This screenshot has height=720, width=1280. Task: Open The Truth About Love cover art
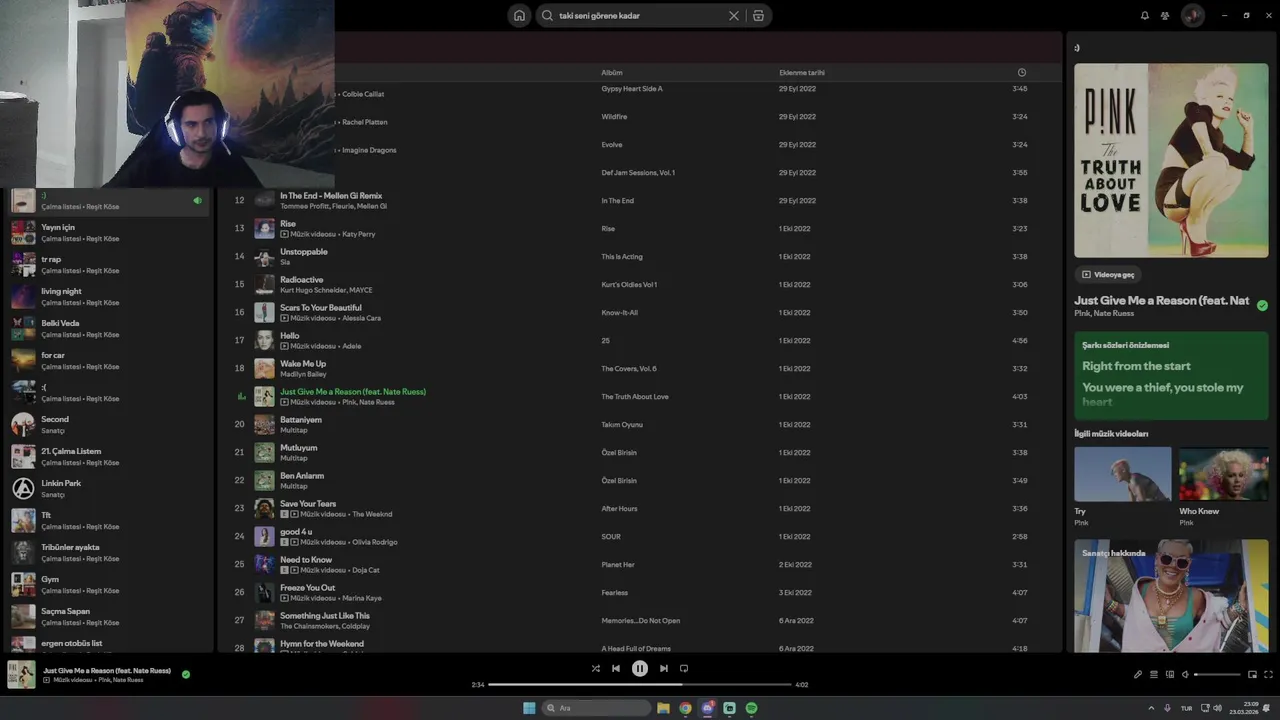1171,161
